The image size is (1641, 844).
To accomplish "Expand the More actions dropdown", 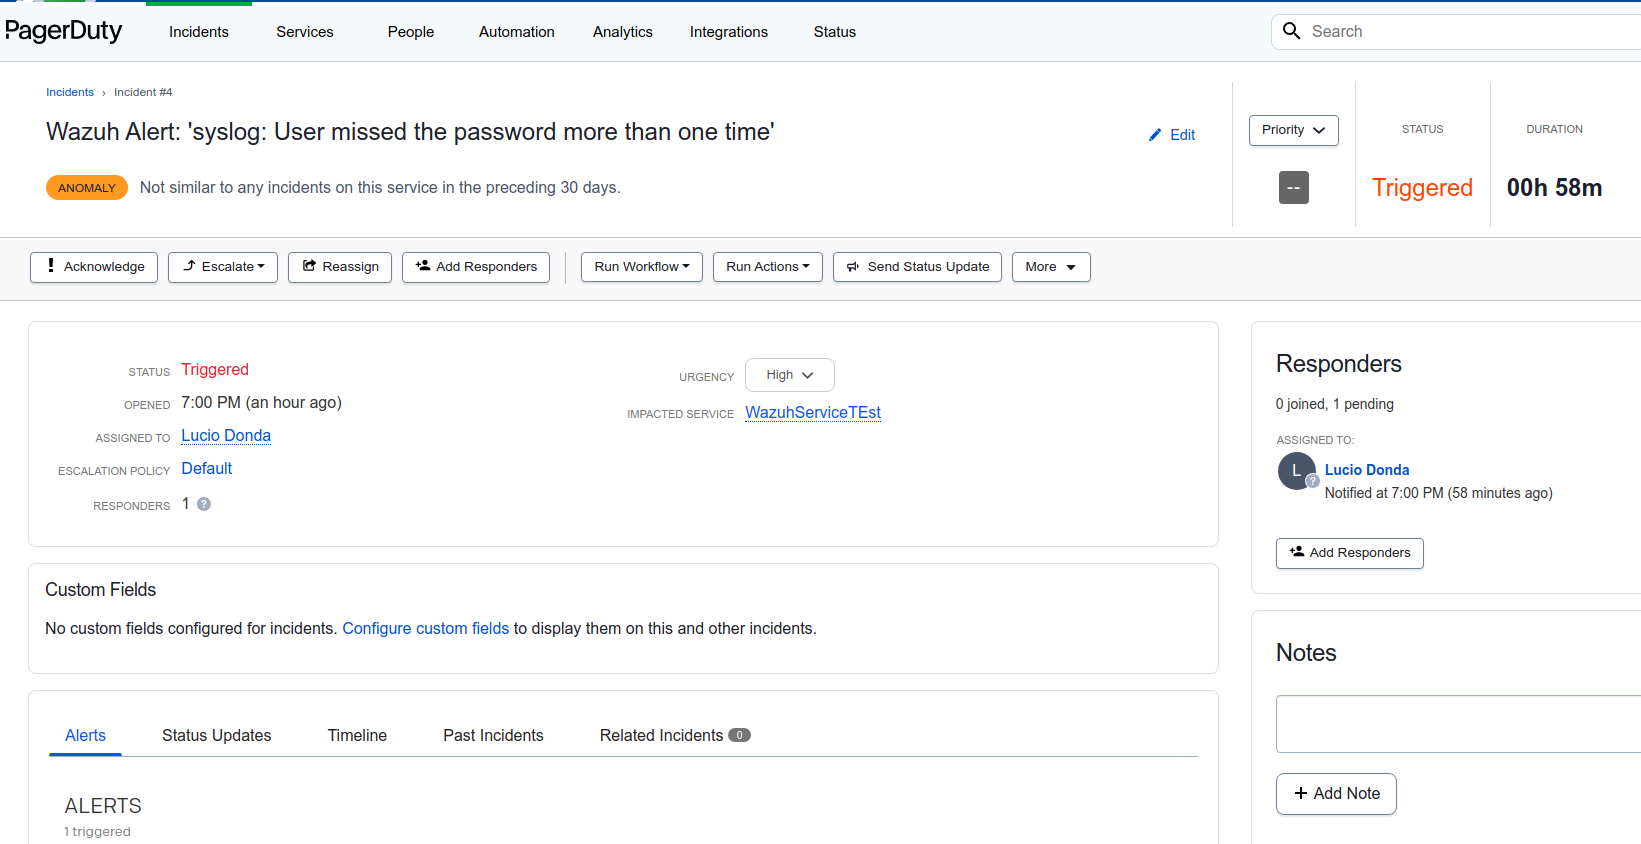I will pyautogui.click(x=1050, y=266).
